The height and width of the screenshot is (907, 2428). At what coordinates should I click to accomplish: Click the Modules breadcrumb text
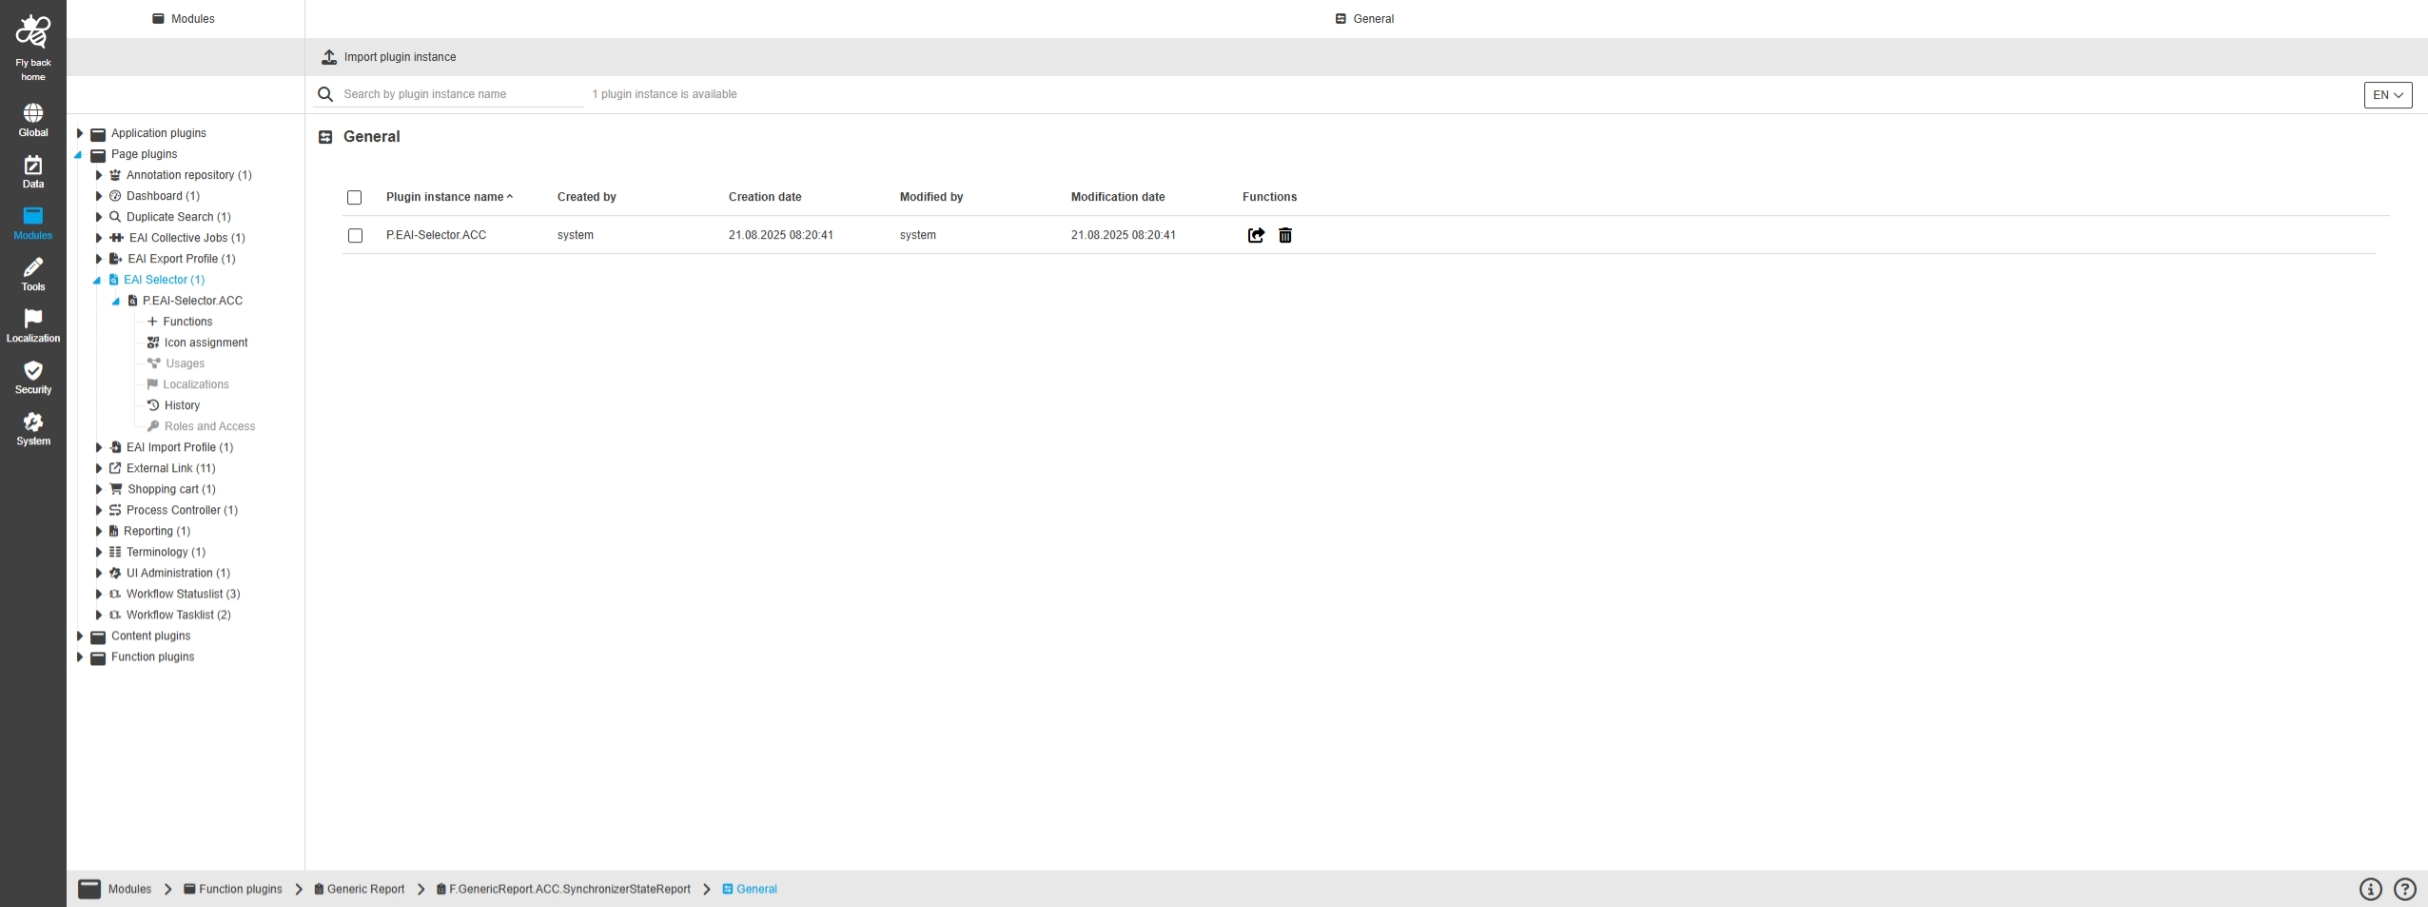tap(130, 889)
